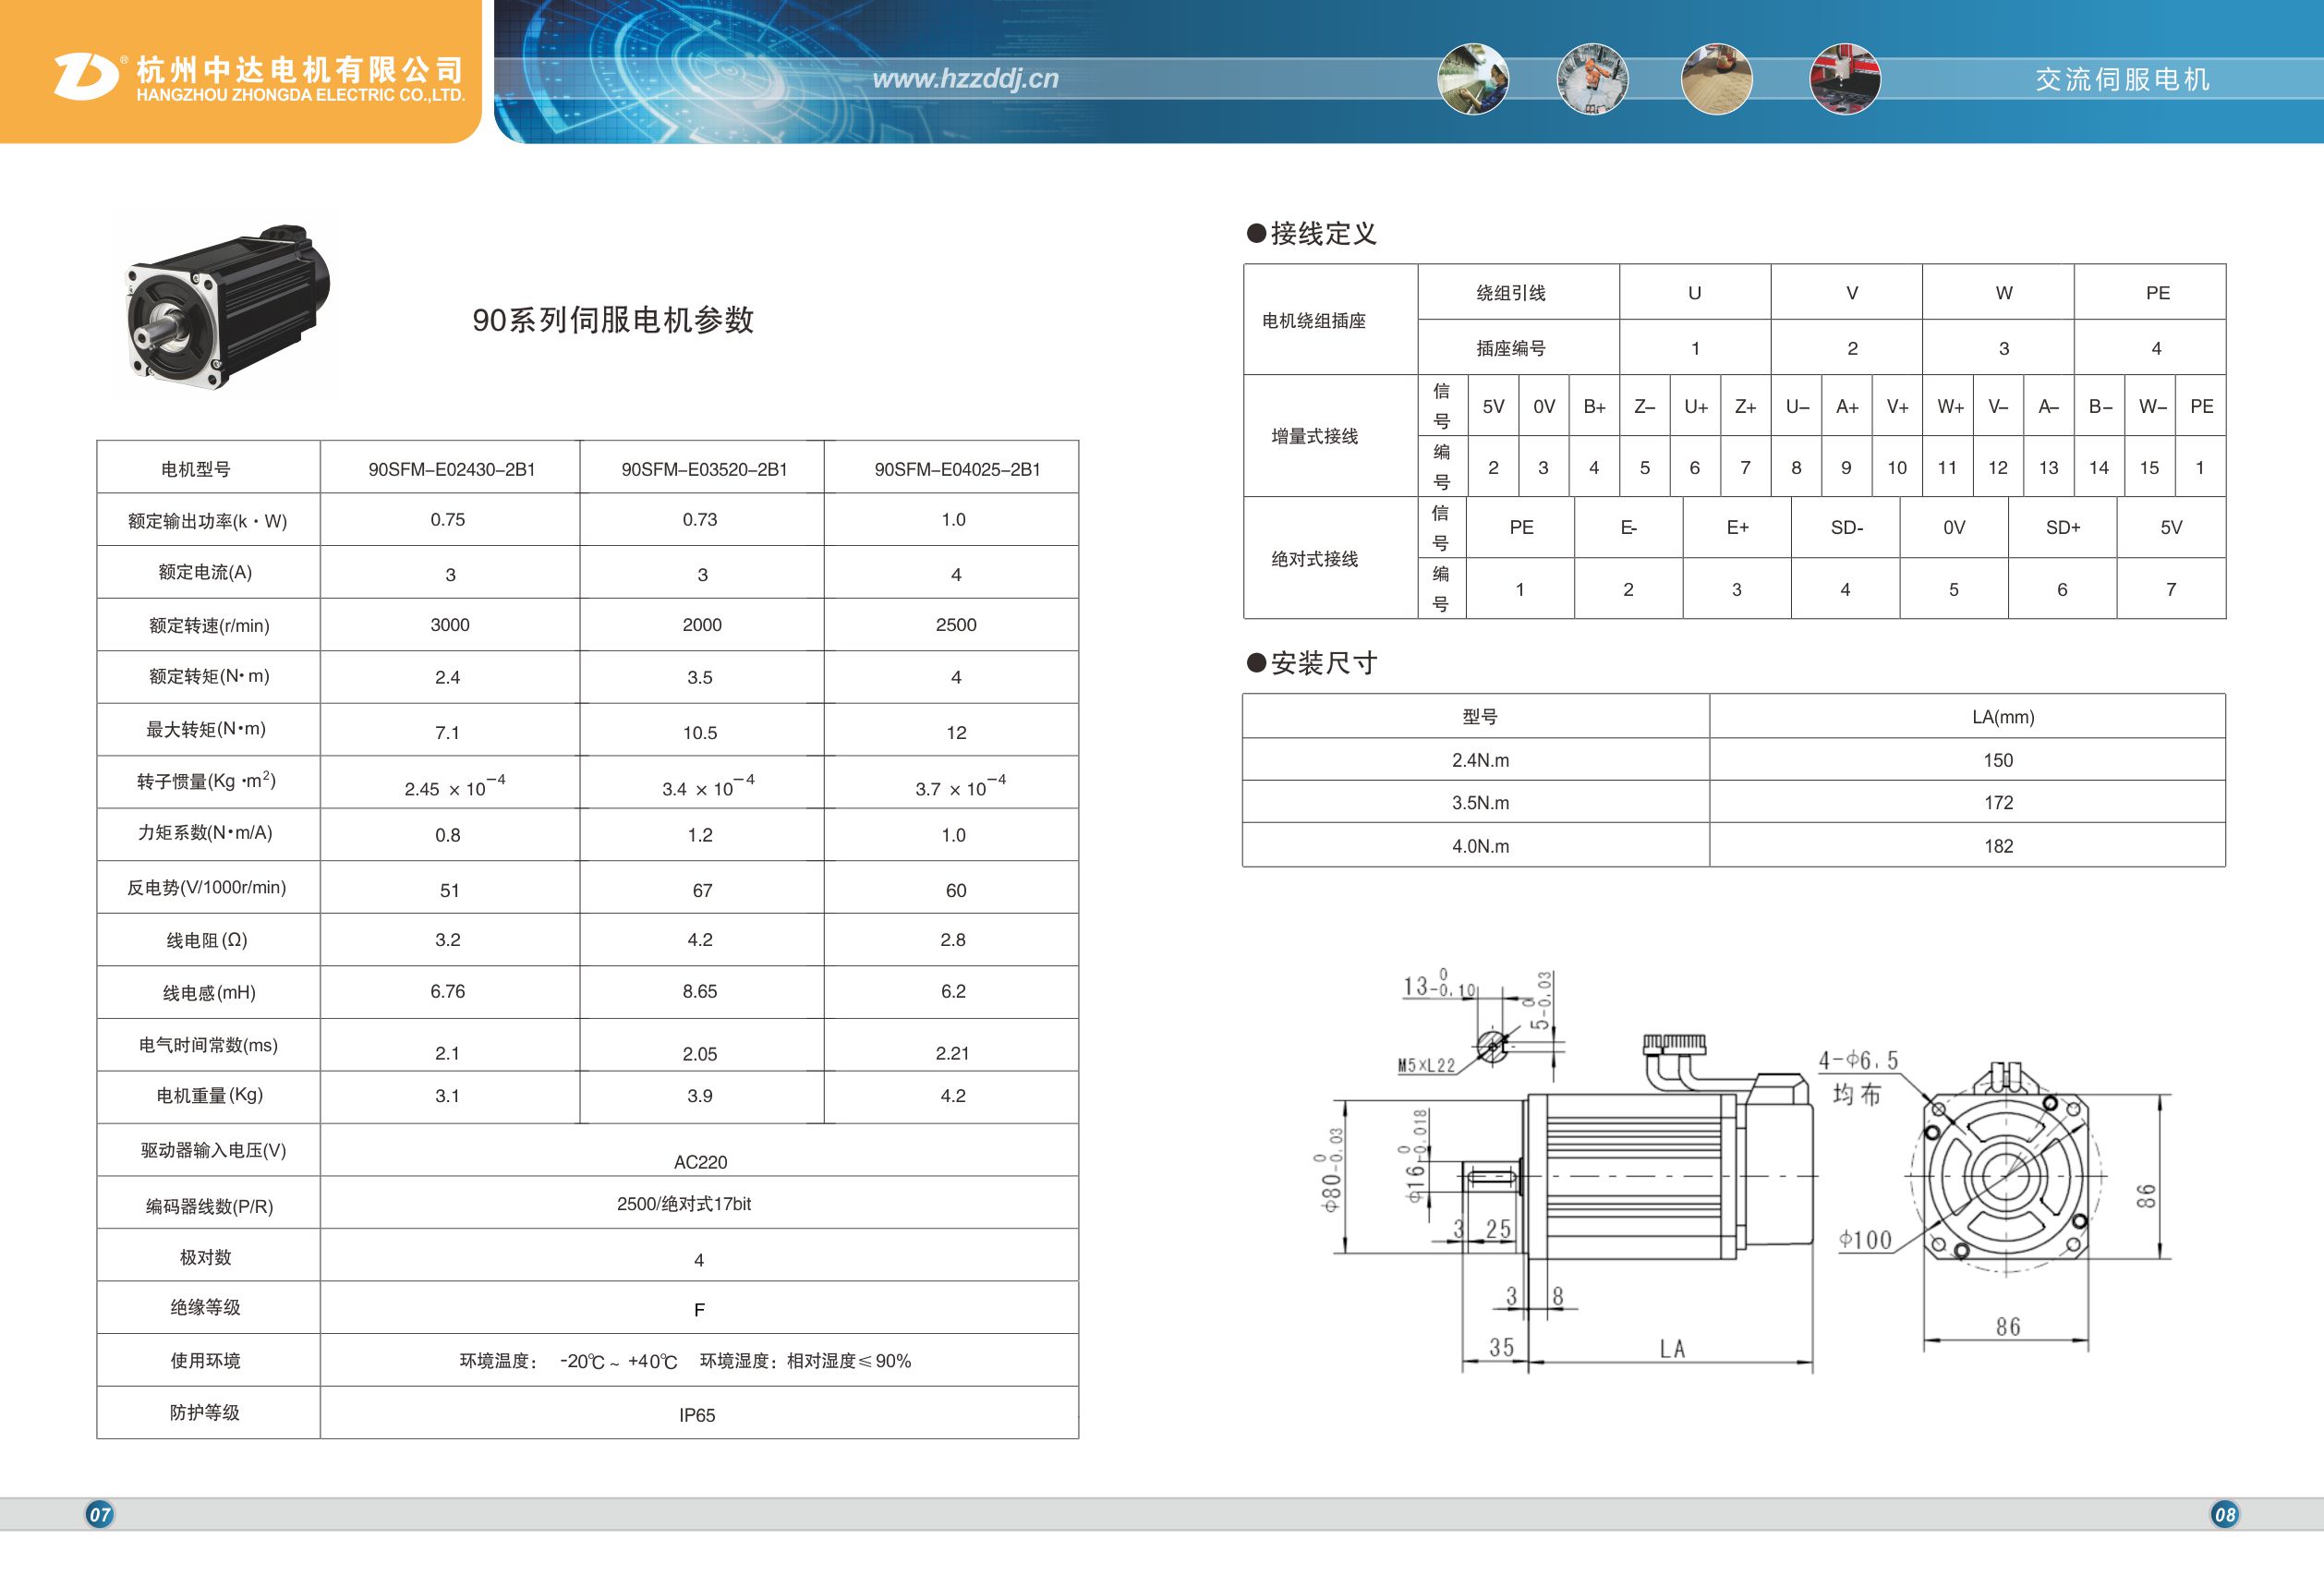This screenshot has height=1588, width=2324.
Task: Click the LA dimension label in drawing
Action: coord(1672,1348)
